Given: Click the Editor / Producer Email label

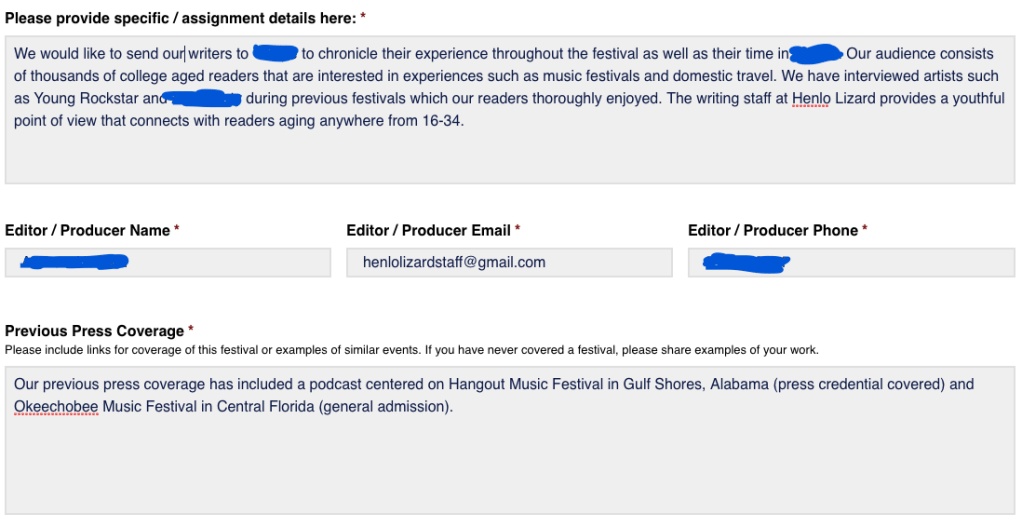Looking at the screenshot, I should [x=429, y=230].
